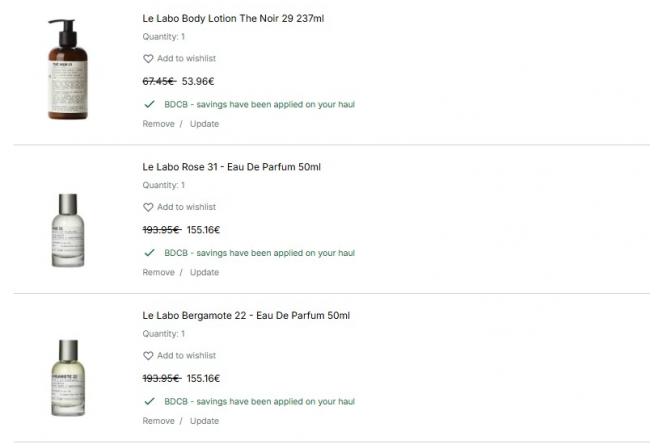Update Le Labo Body Lotion quantity

[204, 124]
